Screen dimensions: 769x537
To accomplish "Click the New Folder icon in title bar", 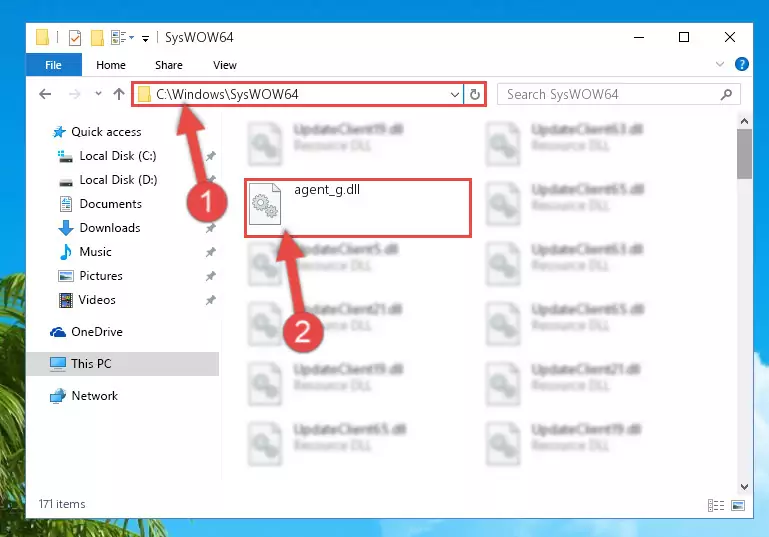I will point(97,38).
